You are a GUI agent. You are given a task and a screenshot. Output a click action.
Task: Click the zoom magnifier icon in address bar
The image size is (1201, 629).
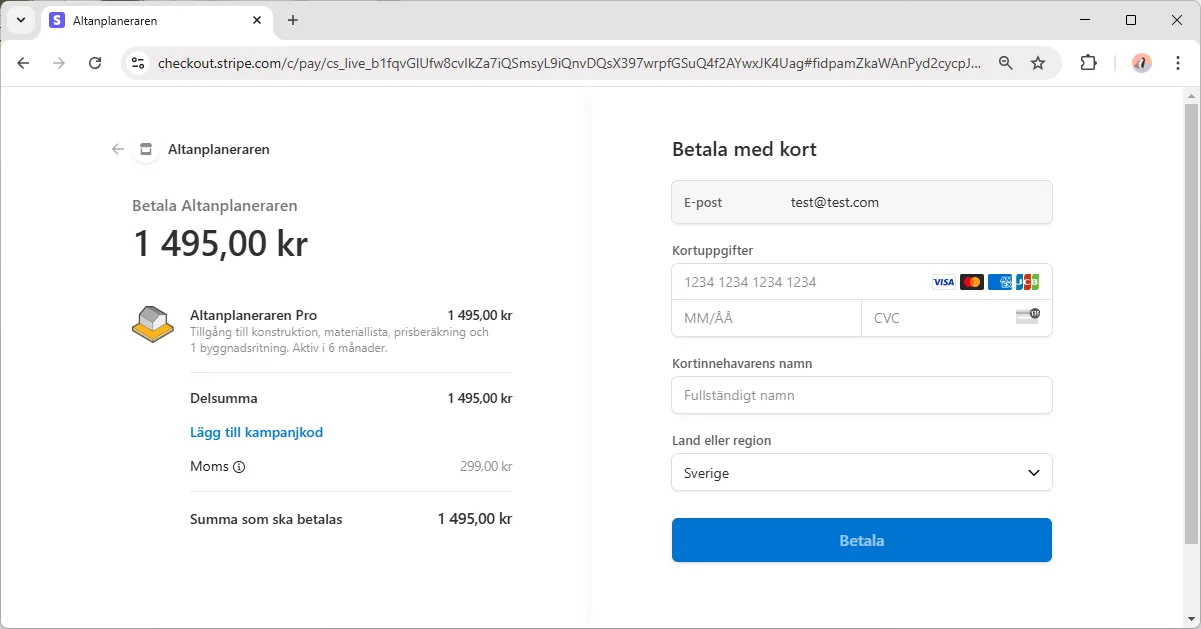tap(1005, 63)
